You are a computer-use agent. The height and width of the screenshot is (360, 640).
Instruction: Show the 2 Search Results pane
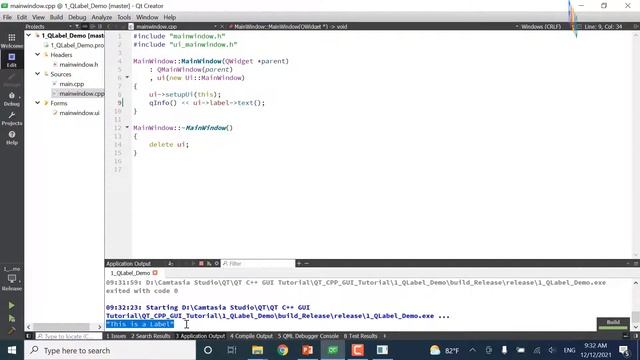pos(151,336)
